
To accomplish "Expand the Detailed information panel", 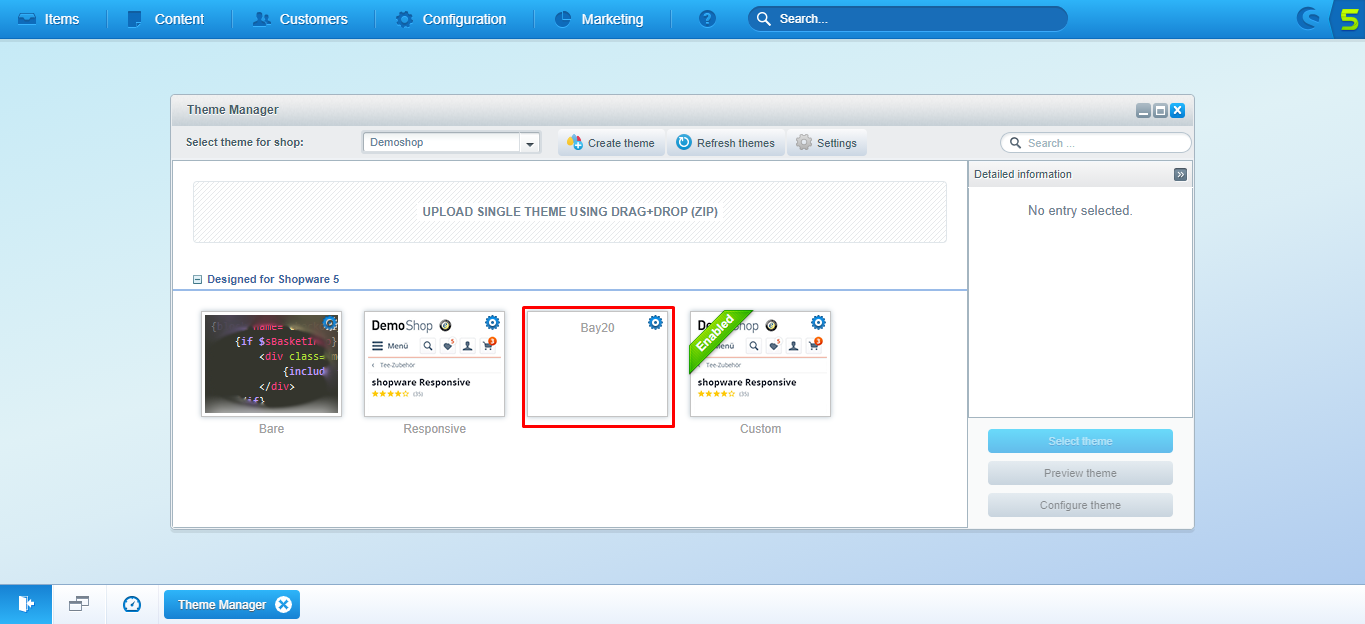I will (x=1179, y=173).
